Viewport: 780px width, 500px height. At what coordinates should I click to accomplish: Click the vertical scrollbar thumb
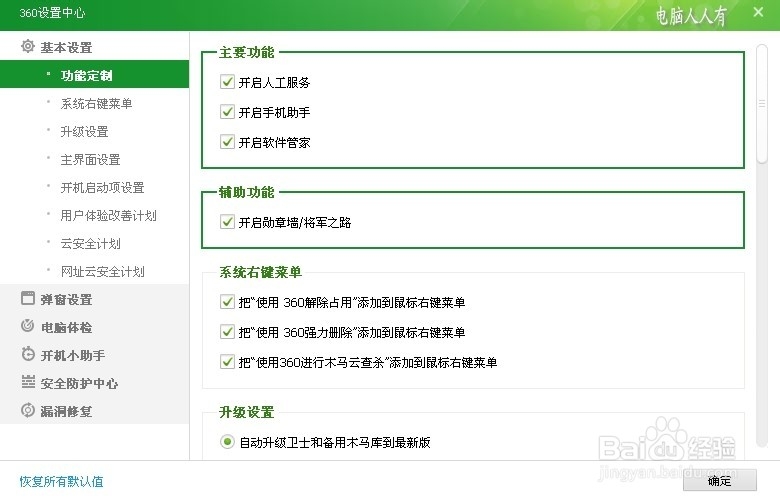761,103
